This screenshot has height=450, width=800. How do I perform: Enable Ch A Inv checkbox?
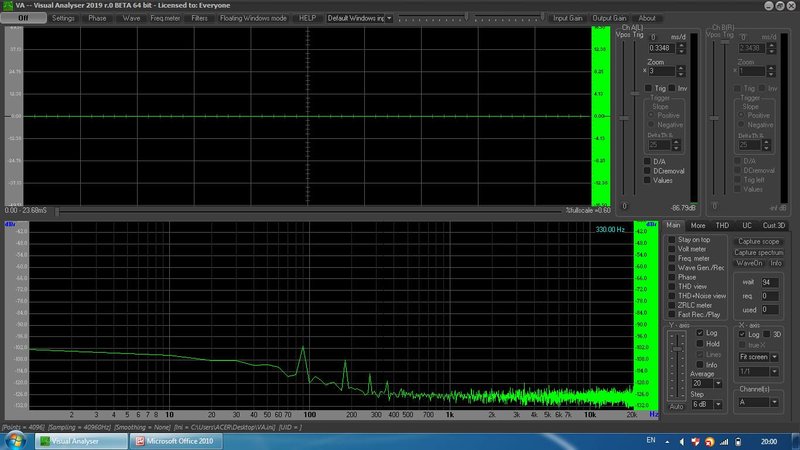click(672, 88)
